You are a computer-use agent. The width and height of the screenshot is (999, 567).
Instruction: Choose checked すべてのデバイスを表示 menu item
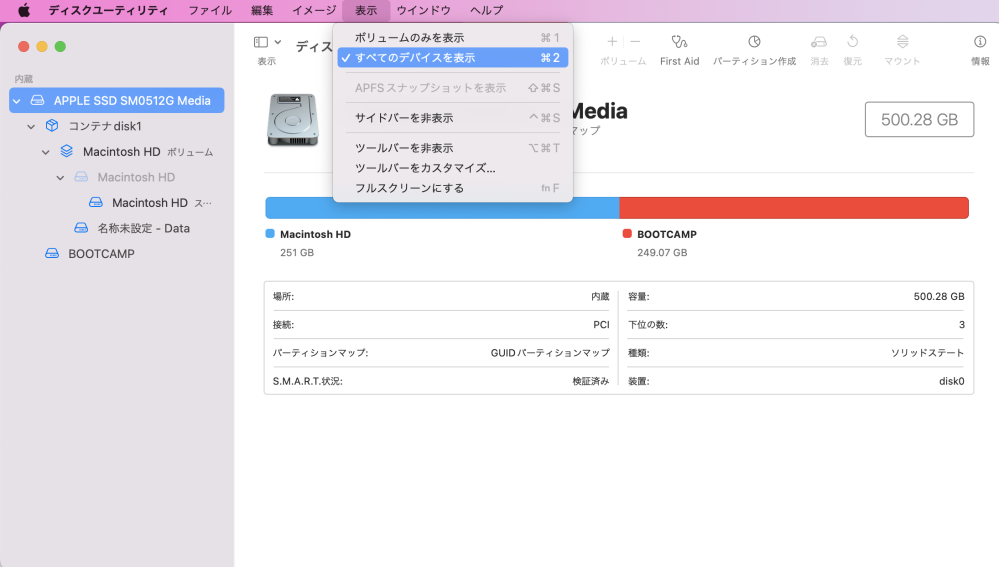(x=452, y=57)
